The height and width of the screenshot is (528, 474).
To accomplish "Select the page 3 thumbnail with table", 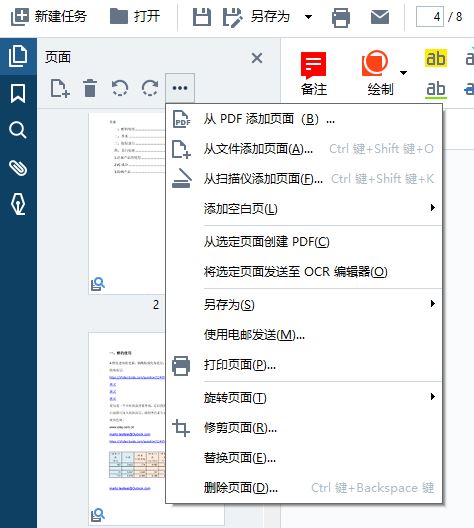I will coord(127,429).
